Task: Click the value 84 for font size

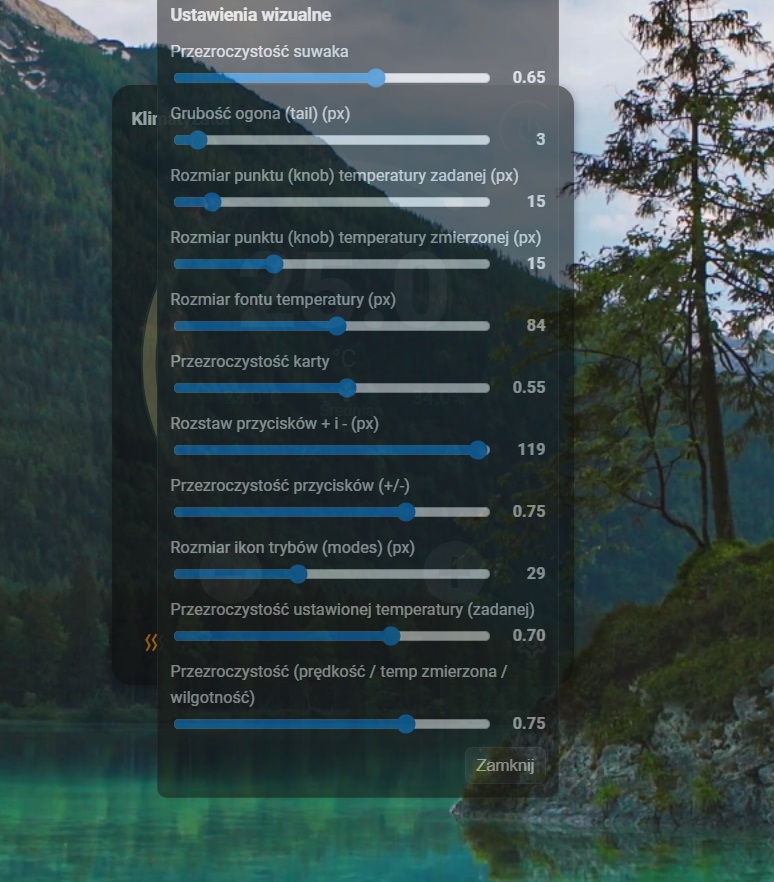Action: (x=536, y=325)
